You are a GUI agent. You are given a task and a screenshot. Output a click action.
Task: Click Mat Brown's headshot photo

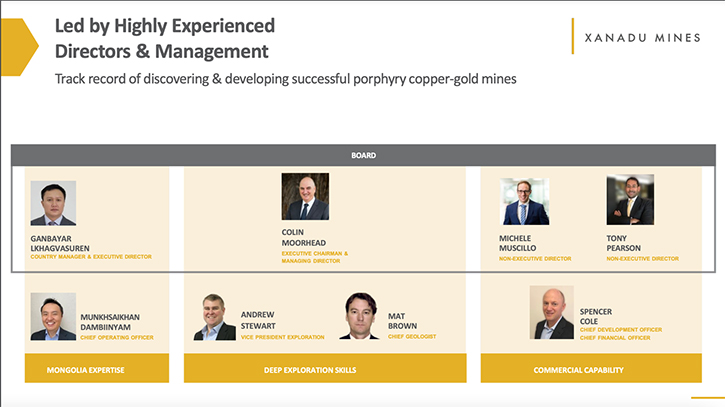coord(359,315)
